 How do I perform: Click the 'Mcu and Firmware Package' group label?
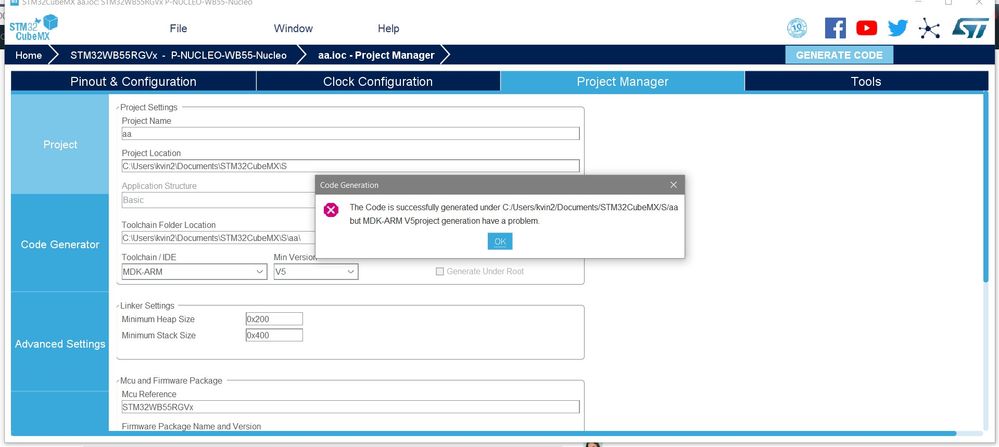[171, 381]
